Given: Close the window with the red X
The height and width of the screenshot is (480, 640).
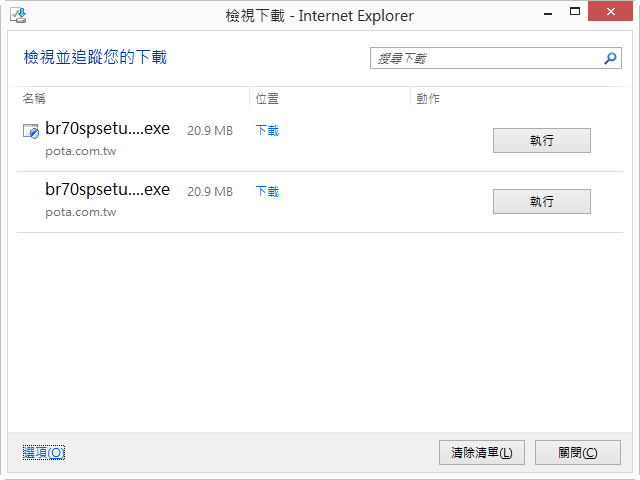Looking at the screenshot, I should [x=610, y=11].
